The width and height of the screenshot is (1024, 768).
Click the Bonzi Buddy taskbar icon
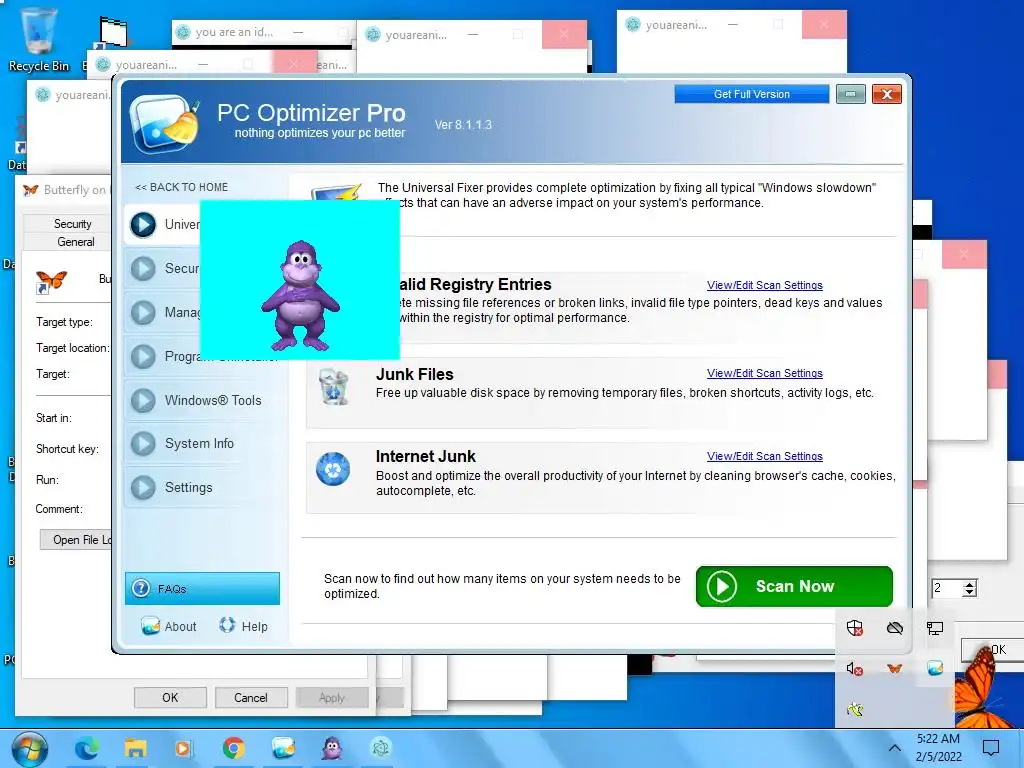[x=332, y=748]
